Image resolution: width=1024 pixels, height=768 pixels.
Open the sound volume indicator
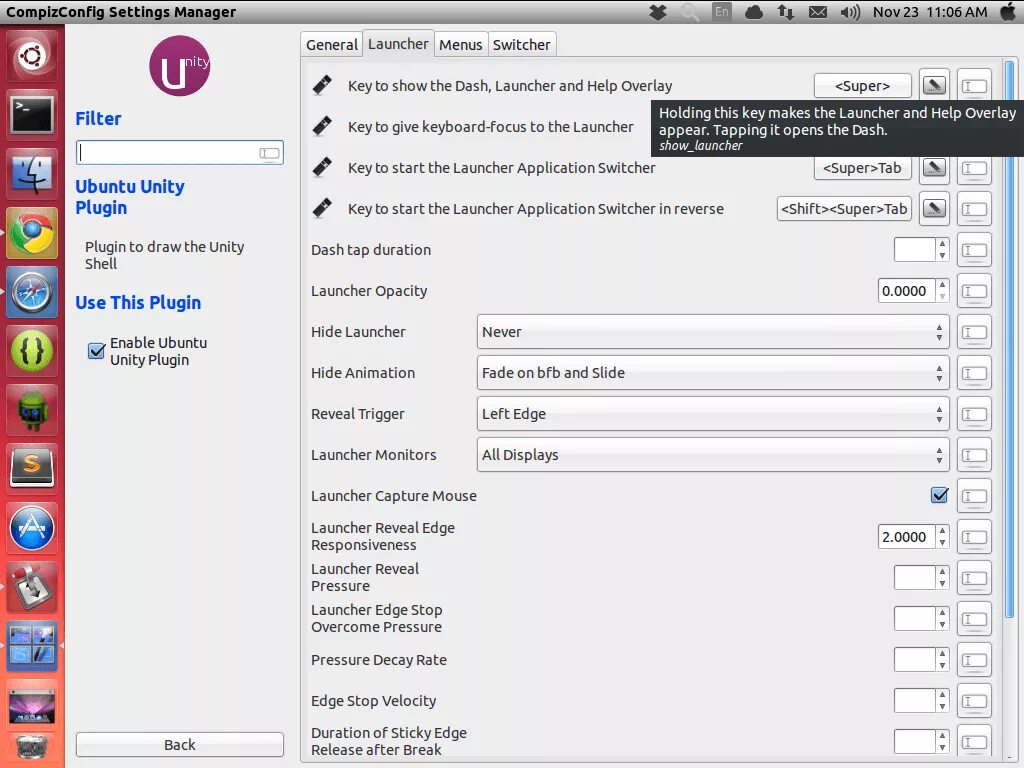(x=850, y=12)
